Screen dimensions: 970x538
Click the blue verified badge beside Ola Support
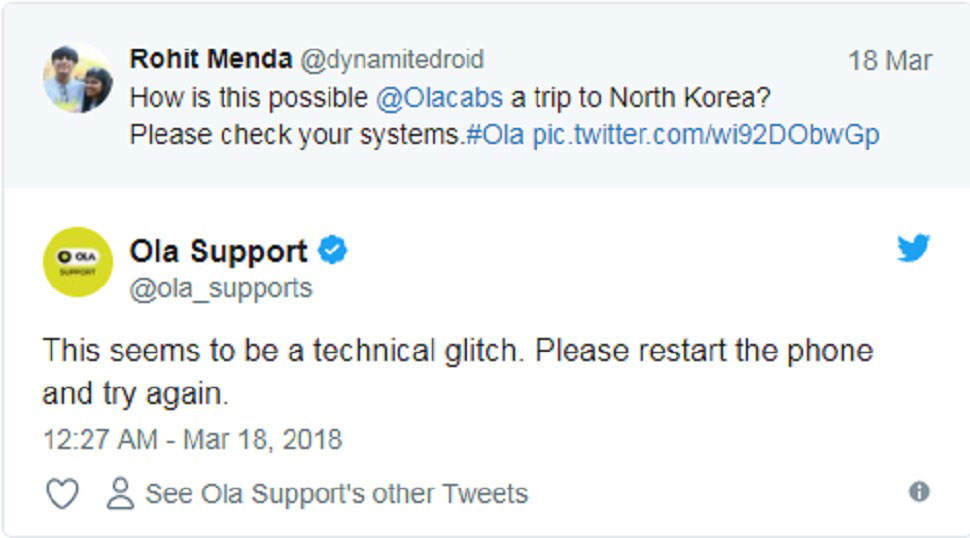pos(333,250)
